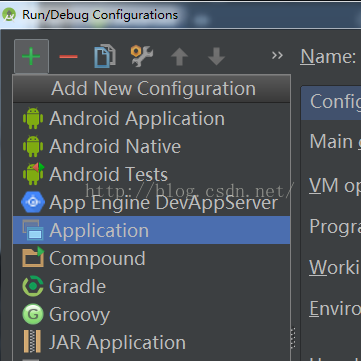Viewport: 361px width, 361px height.
Task: Click the App Engine hexagon icon
Action: pyautogui.click(x=33, y=202)
